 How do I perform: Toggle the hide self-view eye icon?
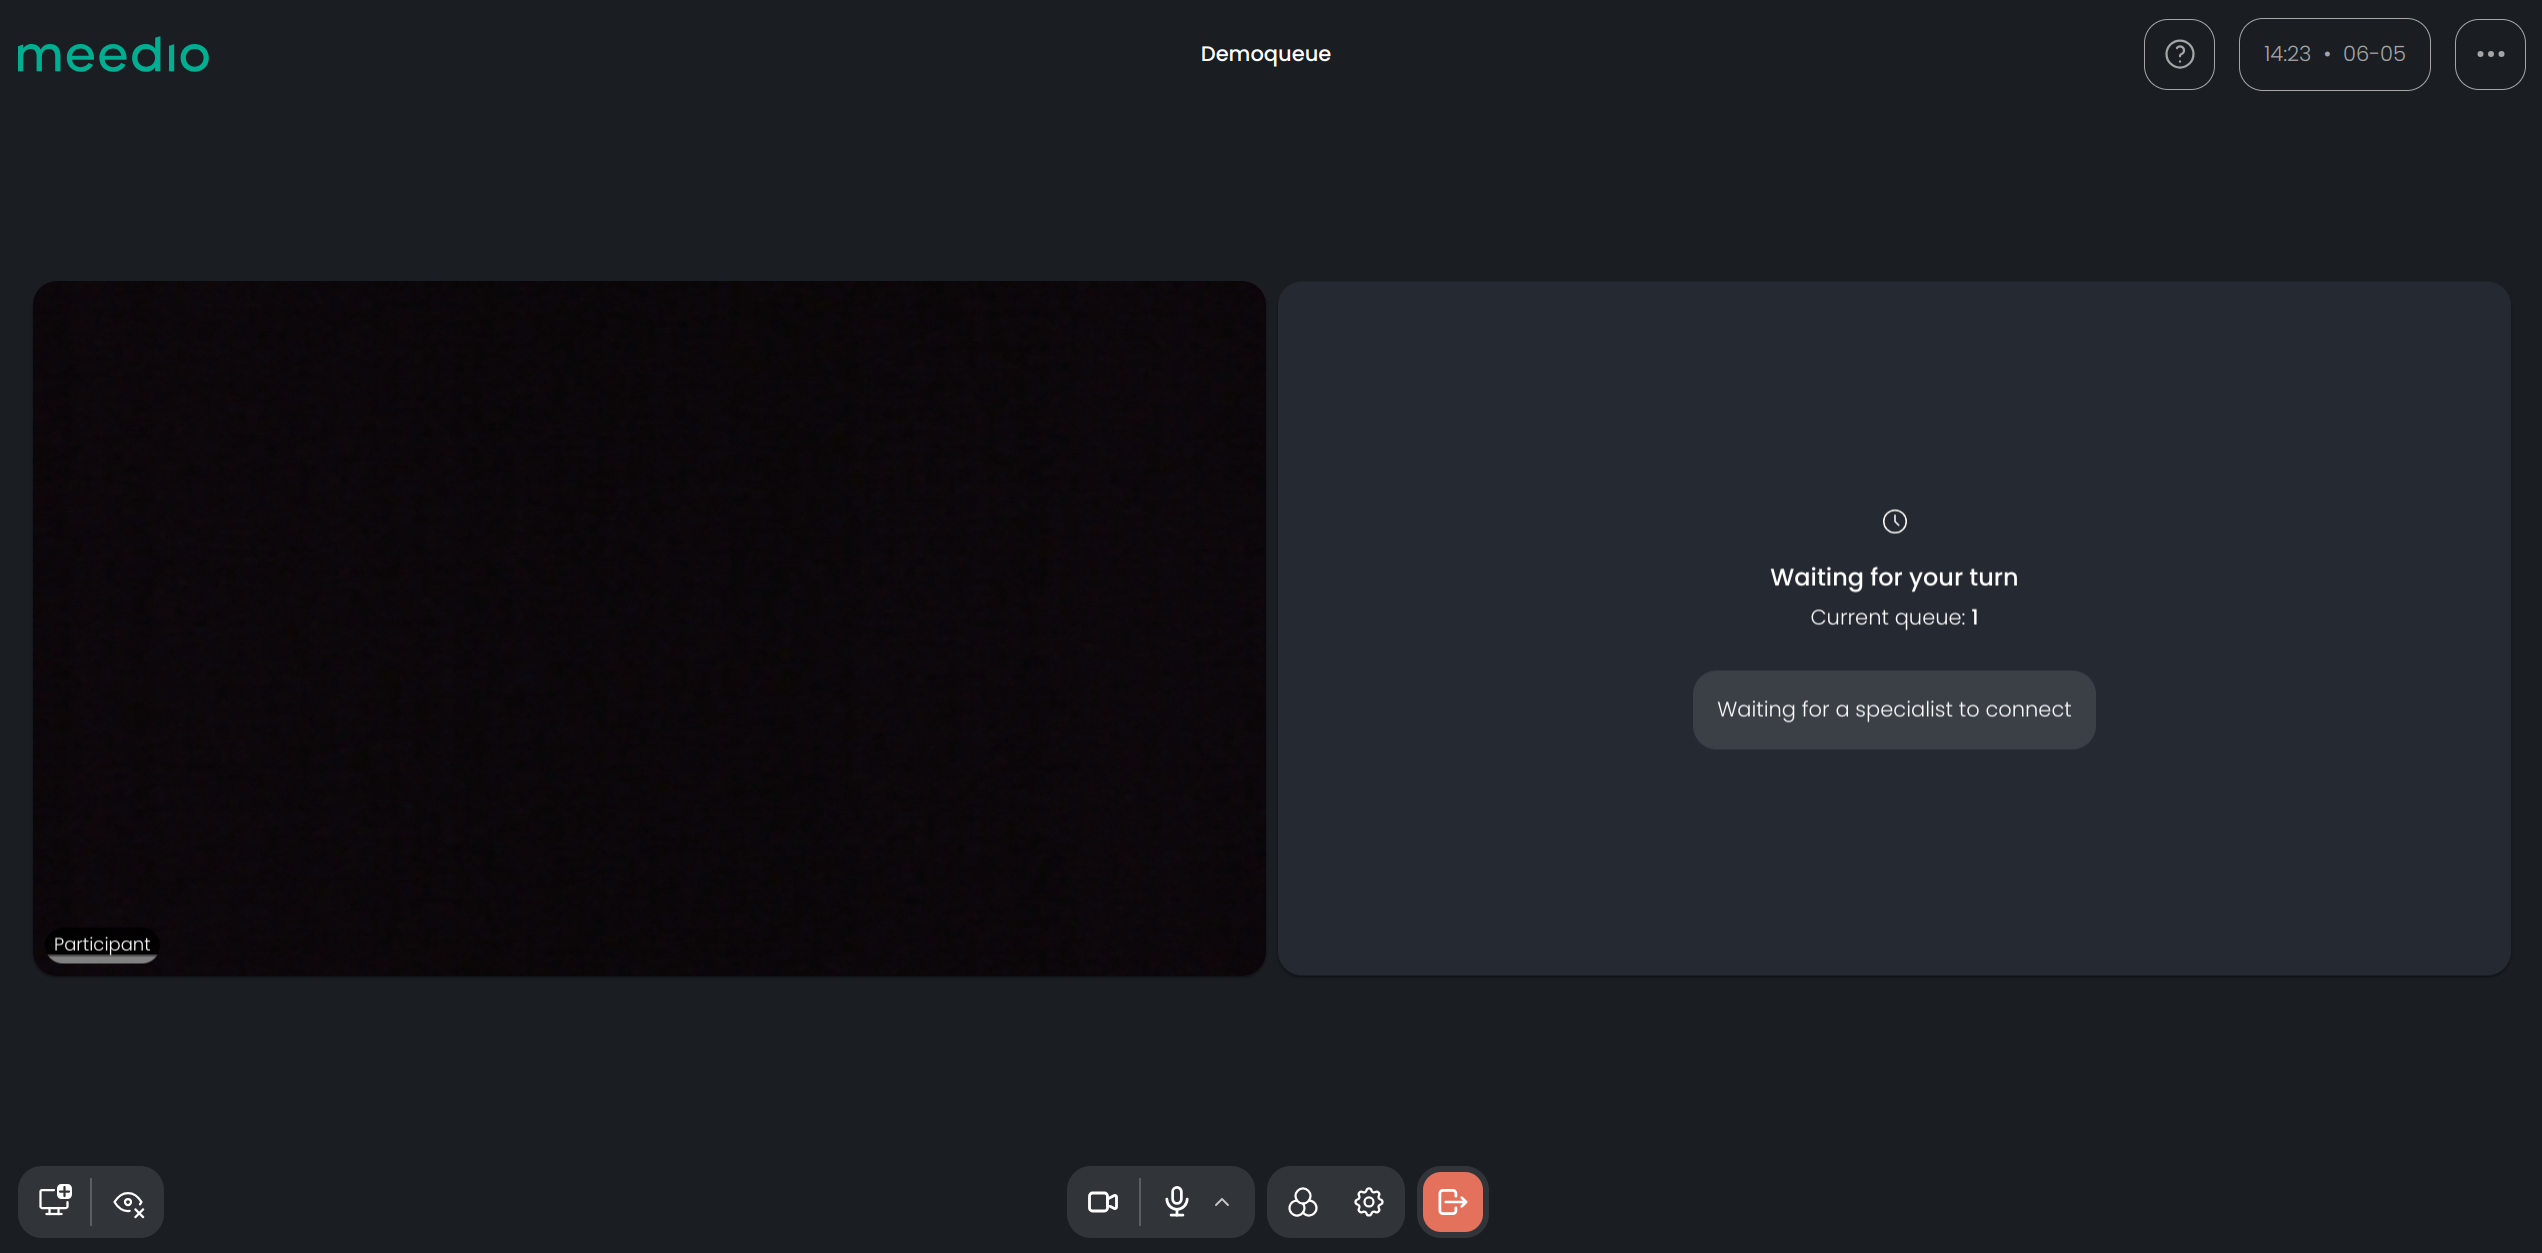click(129, 1203)
